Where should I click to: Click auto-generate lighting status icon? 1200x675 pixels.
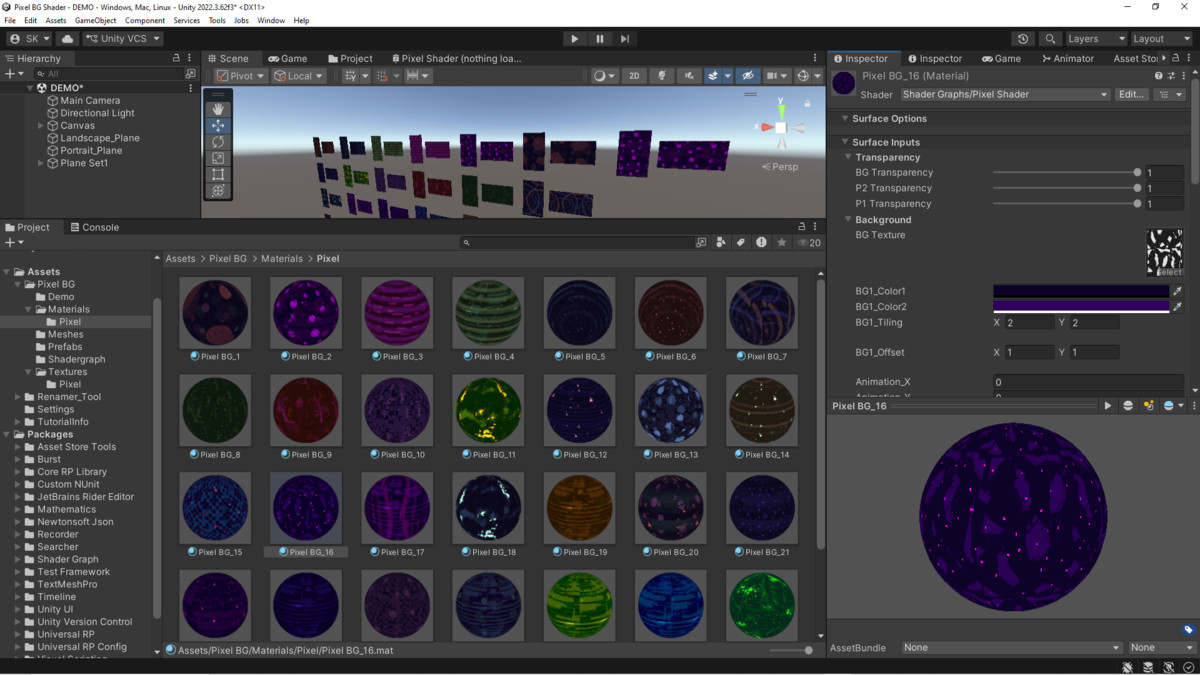tap(1168, 667)
